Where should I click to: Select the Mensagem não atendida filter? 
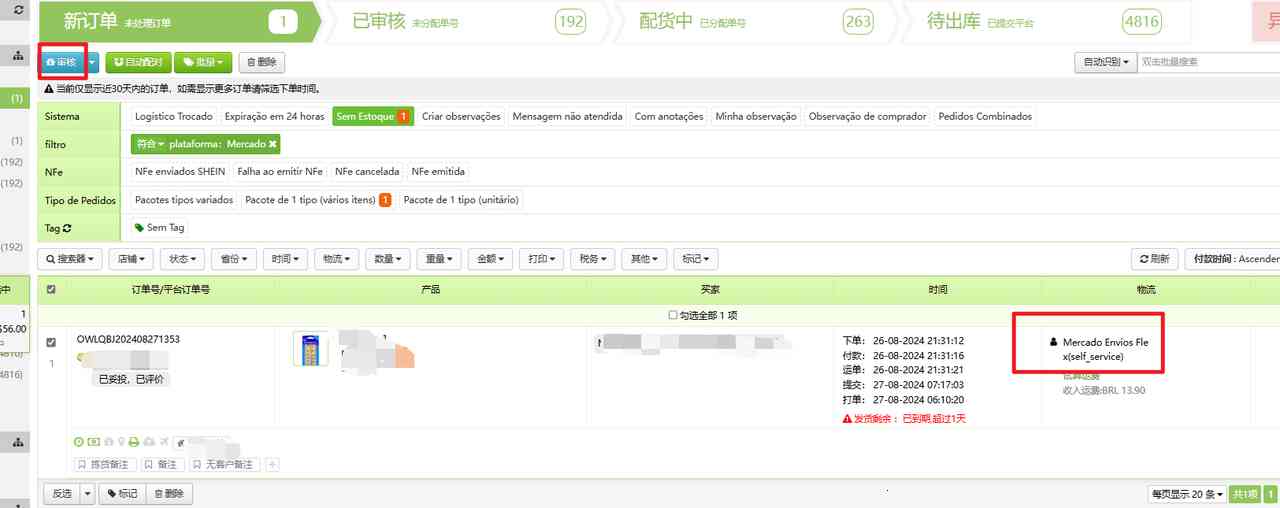click(x=568, y=117)
